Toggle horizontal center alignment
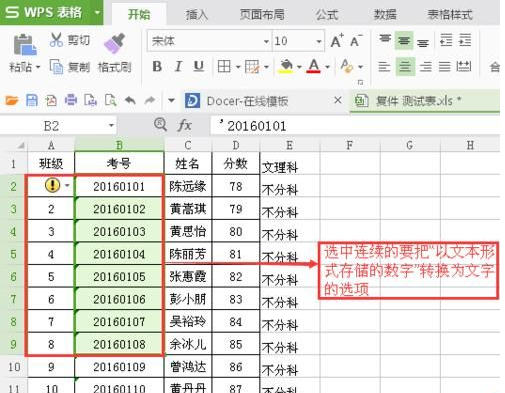 click(405, 66)
